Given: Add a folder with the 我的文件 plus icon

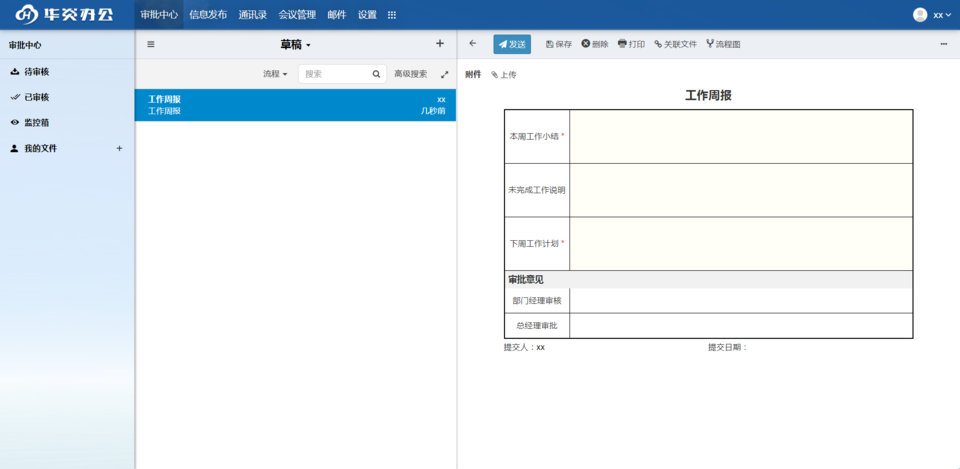Looking at the screenshot, I should coord(119,148).
